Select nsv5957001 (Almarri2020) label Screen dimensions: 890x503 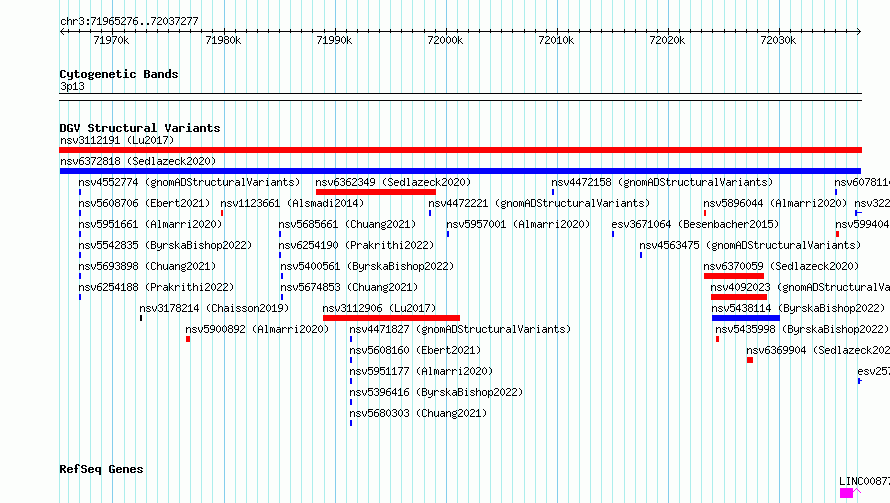click(518, 224)
